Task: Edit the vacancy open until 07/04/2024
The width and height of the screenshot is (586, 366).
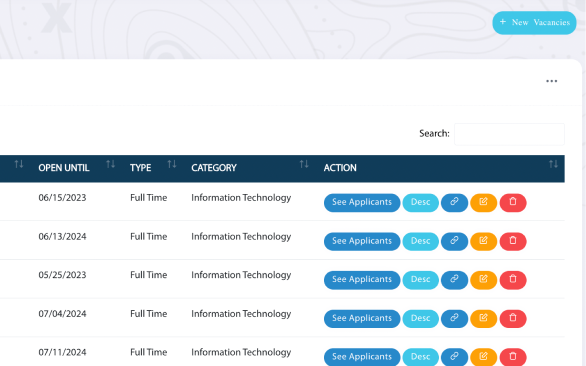Action: 483,319
